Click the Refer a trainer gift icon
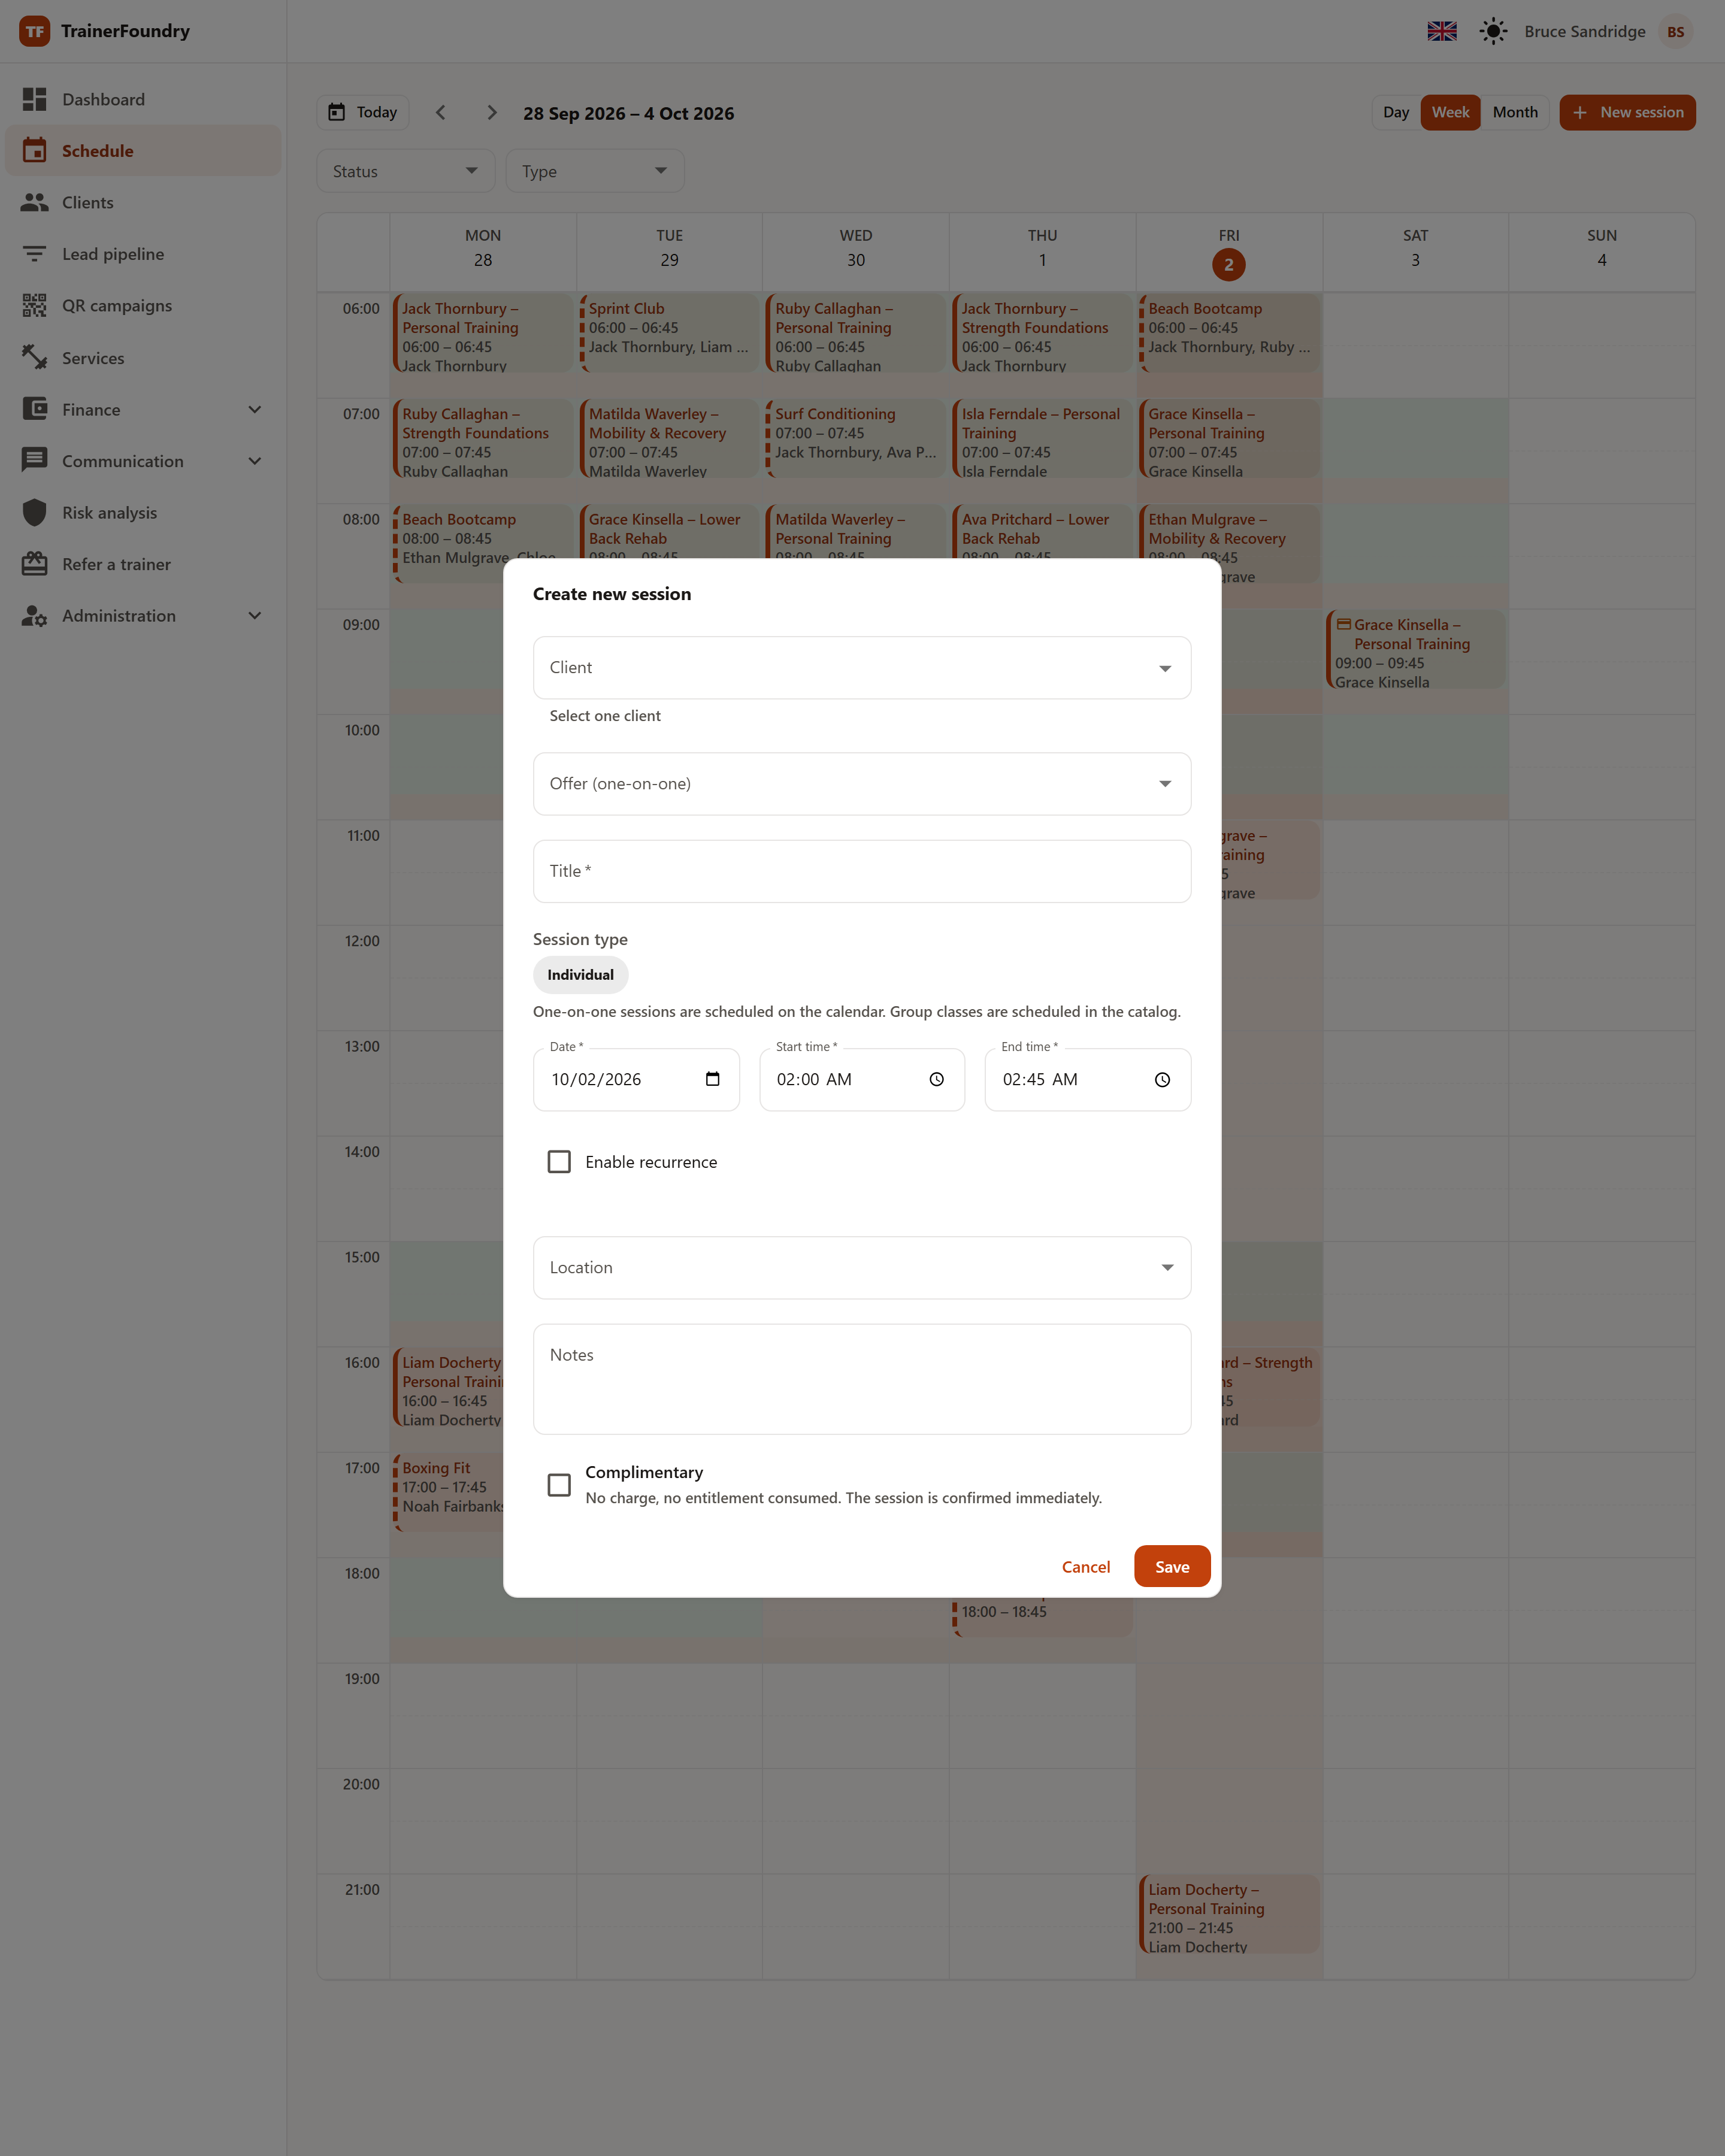This screenshot has width=1725, height=2156. click(34, 564)
